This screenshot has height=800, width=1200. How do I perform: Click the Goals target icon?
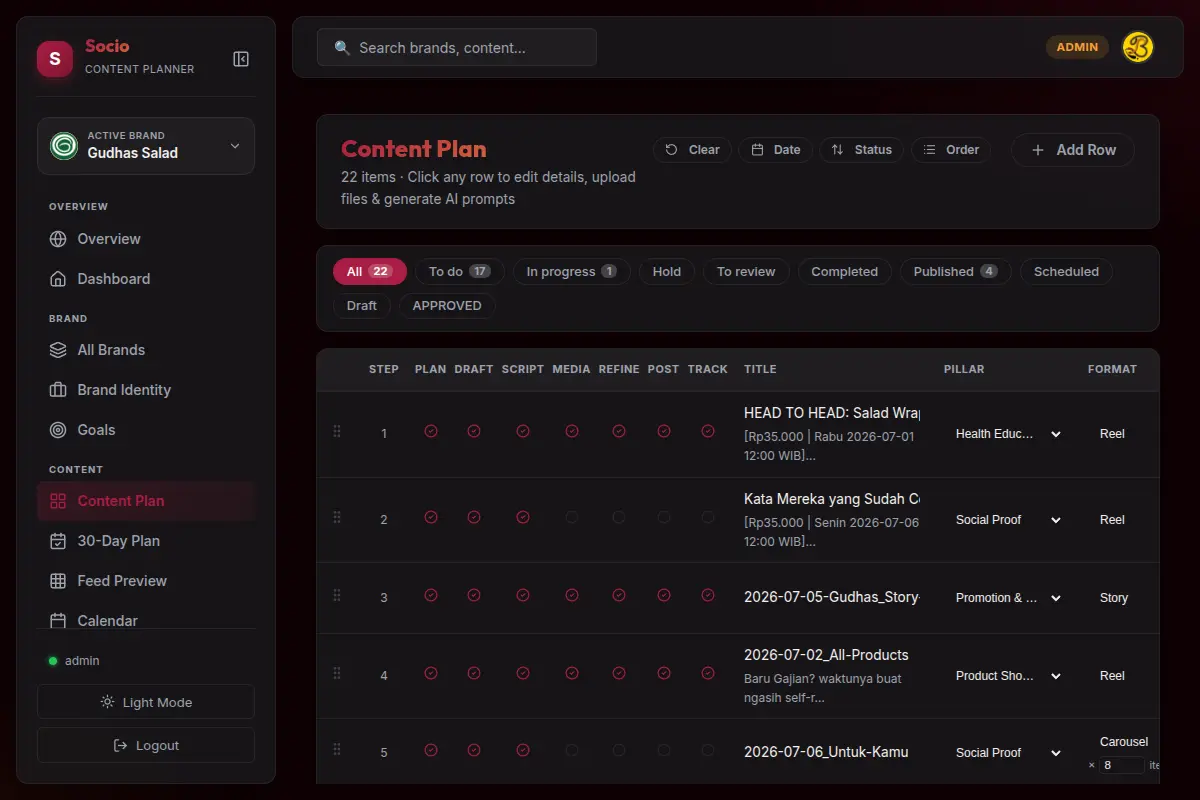[x=58, y=430]
